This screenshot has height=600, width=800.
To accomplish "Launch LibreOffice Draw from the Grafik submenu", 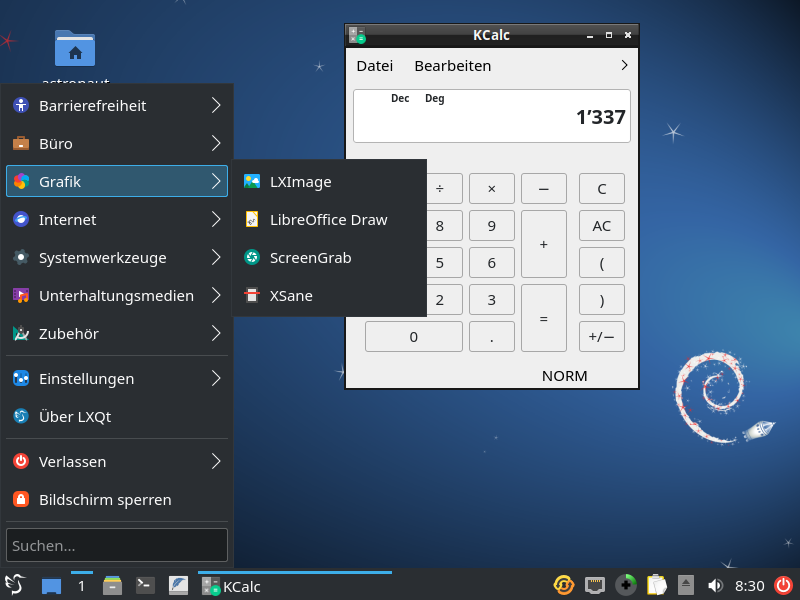I will click(x=329, y=219).
